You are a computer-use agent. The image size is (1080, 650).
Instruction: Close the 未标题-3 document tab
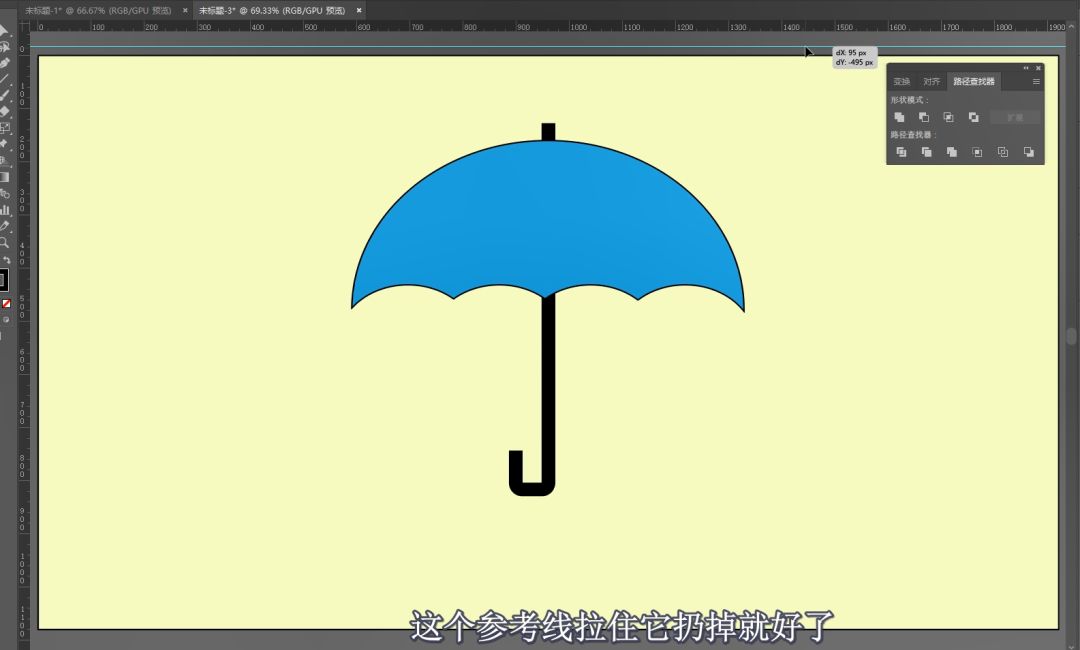[359, 10]
